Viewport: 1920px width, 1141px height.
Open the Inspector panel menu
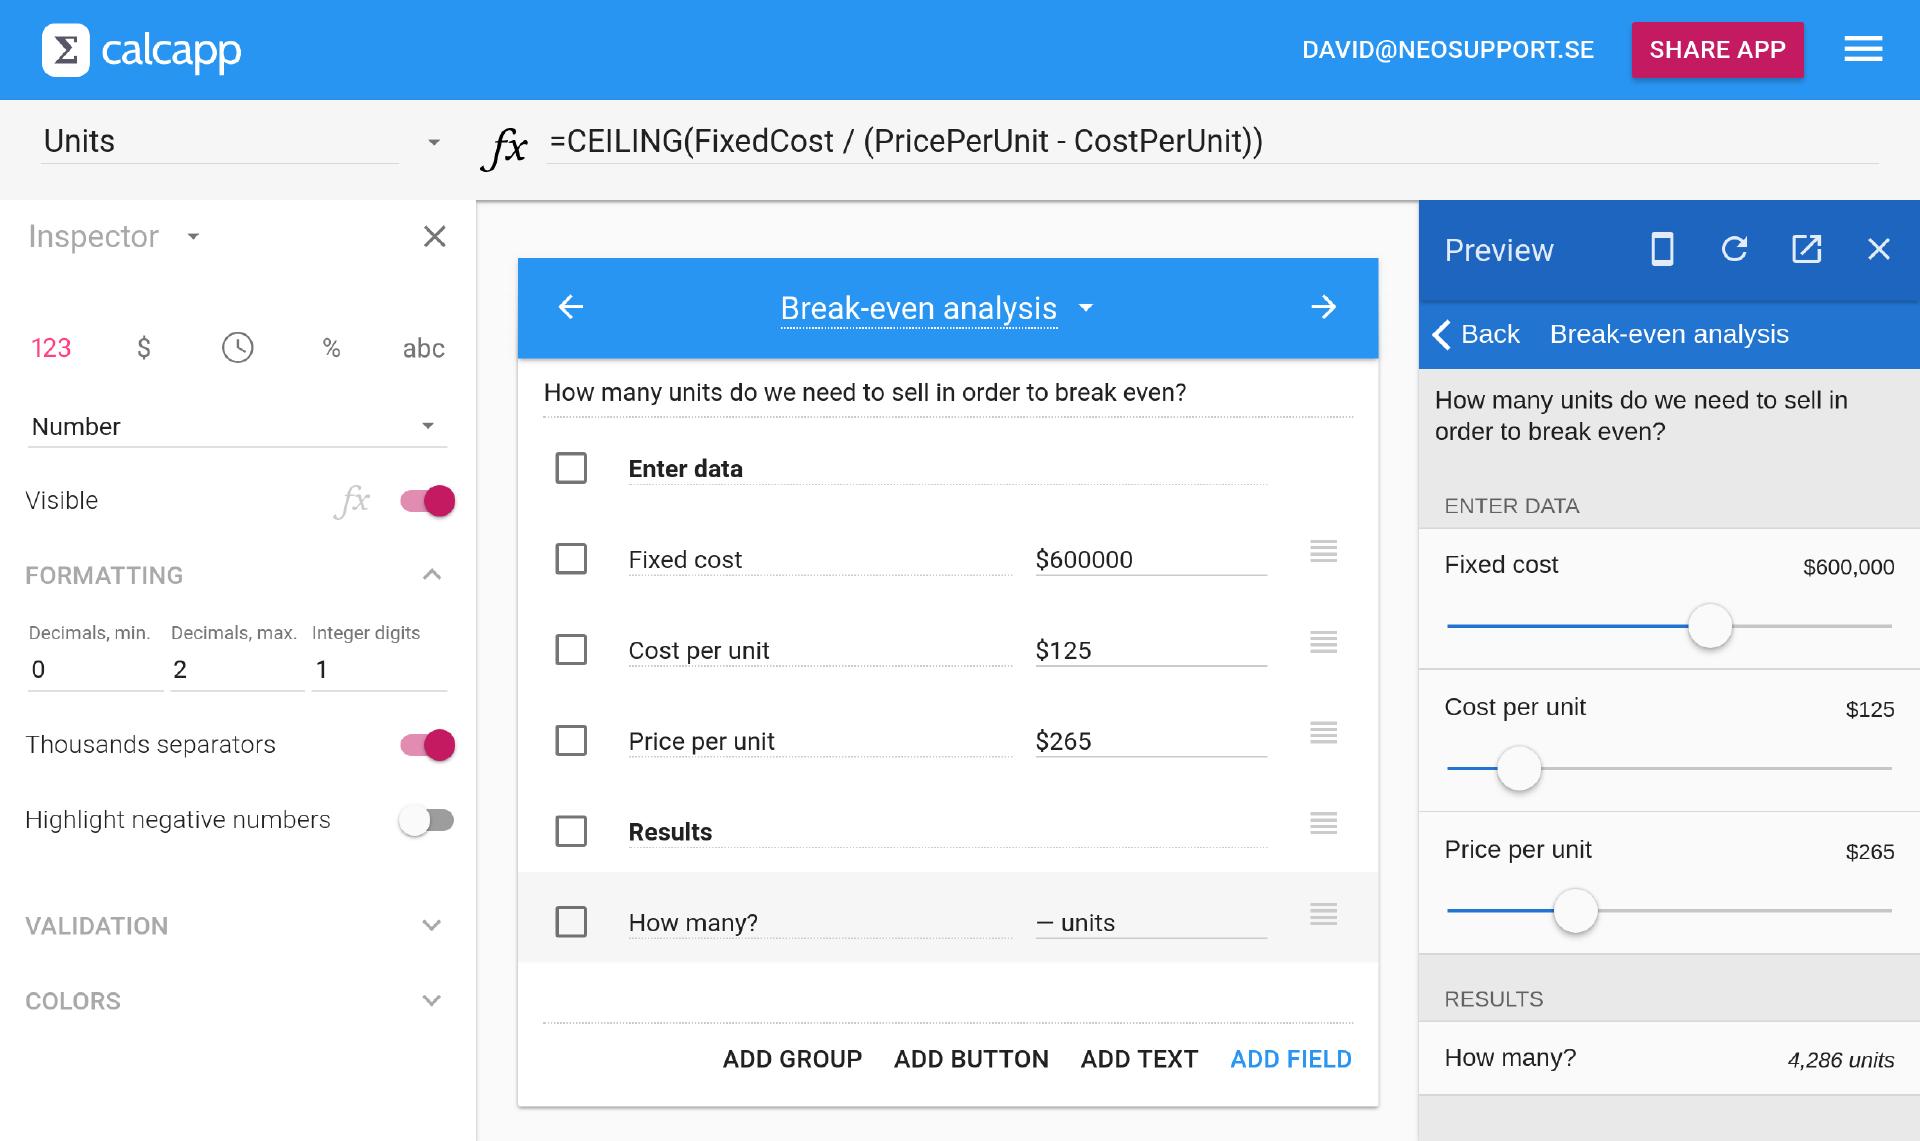(x=193, y=237)
